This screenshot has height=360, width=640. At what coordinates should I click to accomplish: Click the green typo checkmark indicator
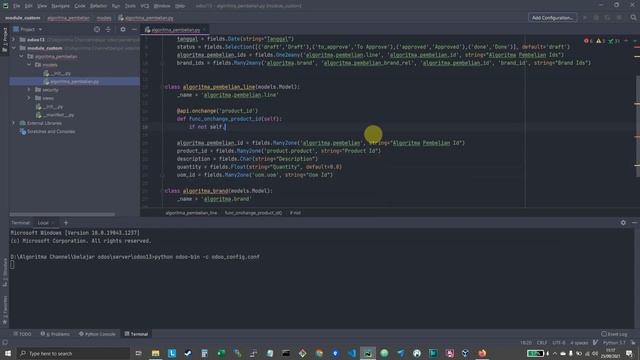(x=614, y=41)
